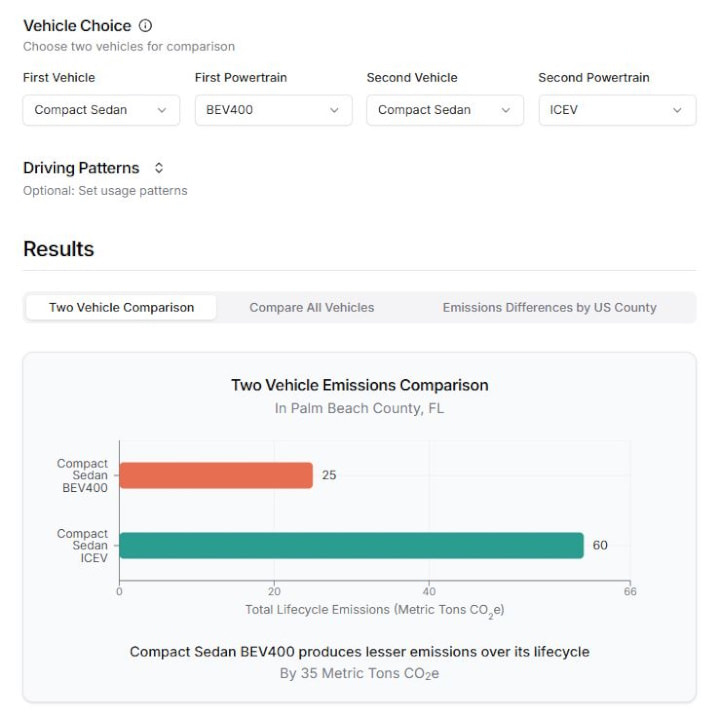Viewport: 720px width, 719px height.
Task: Click the Driving Patterns heading
Action: coord(81,168)
